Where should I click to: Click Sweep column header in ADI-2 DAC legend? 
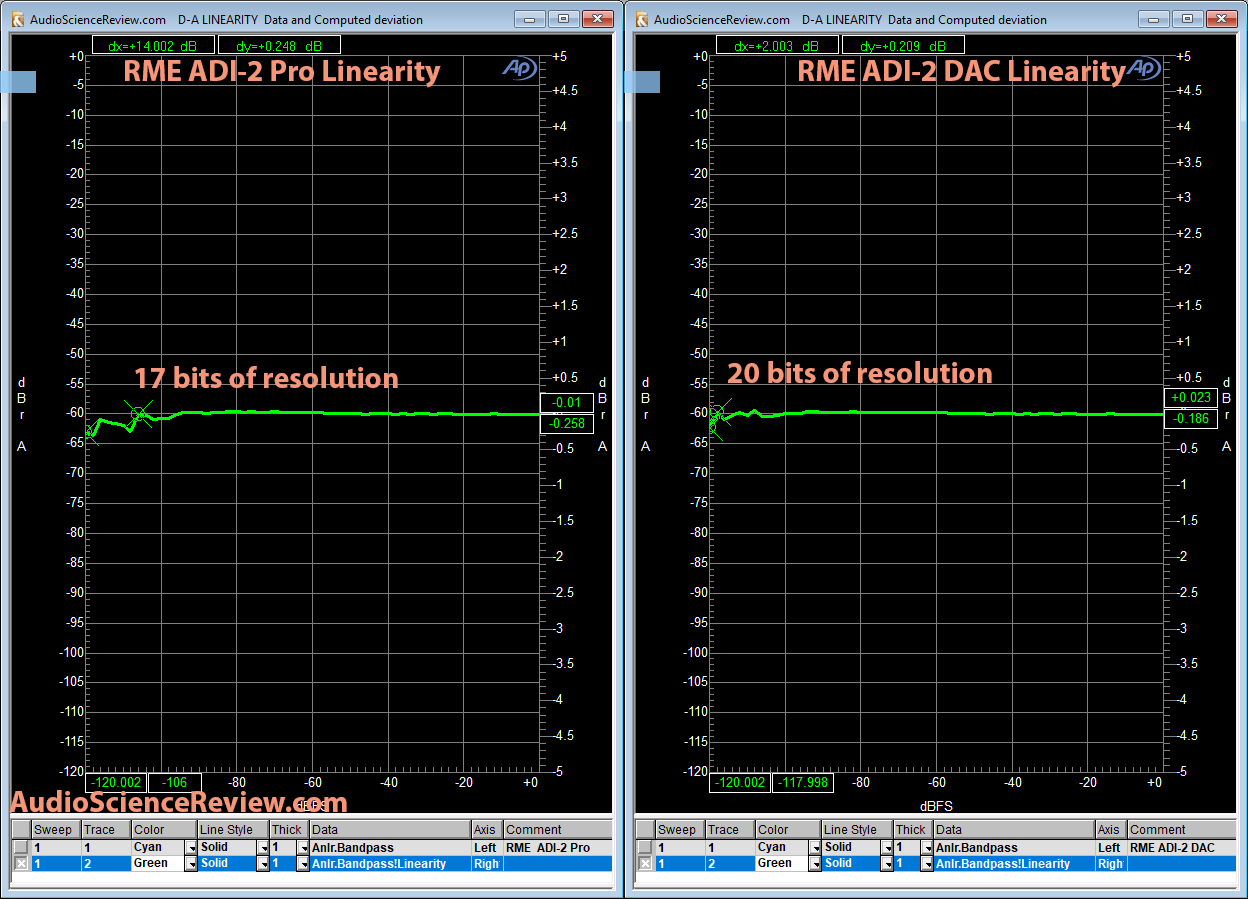(x=679, y=830)
